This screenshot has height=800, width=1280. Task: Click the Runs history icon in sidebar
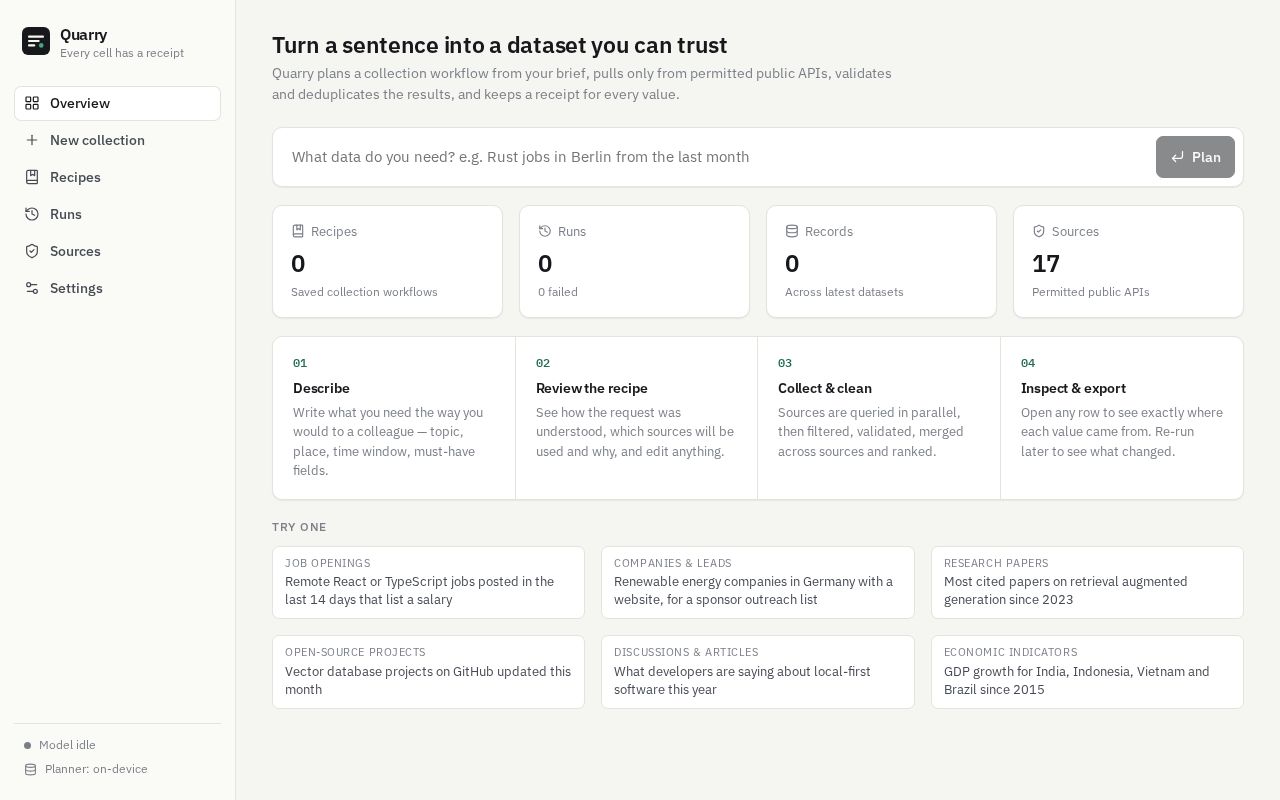coord(32,214)
